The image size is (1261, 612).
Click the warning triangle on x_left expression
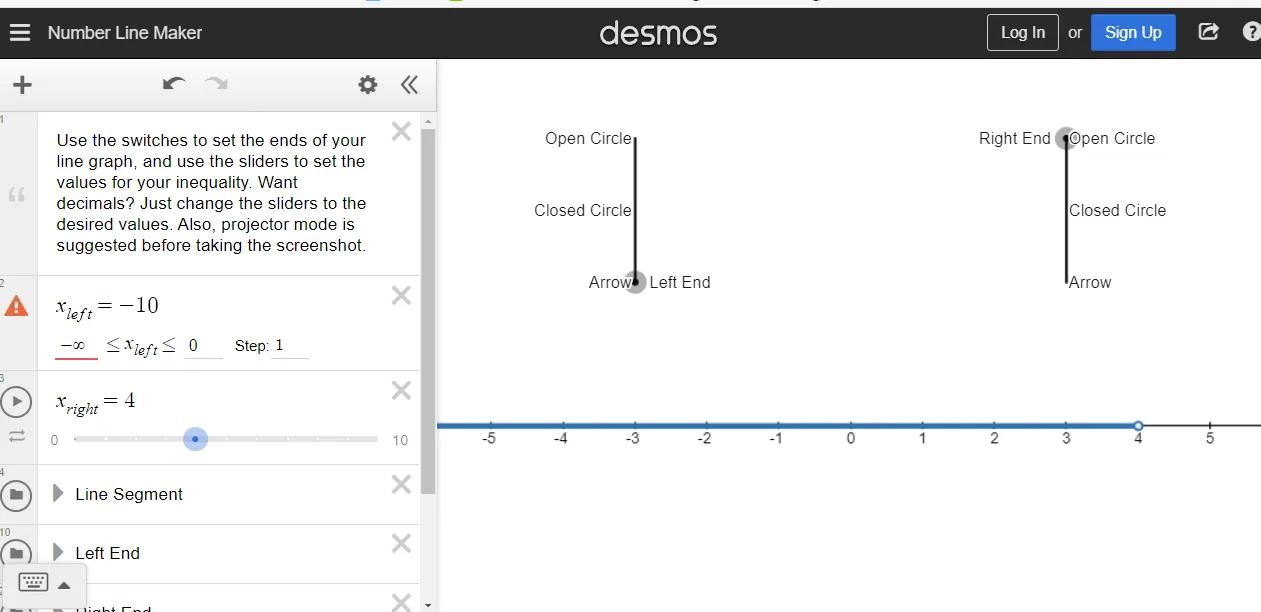[x=17, y=306]
